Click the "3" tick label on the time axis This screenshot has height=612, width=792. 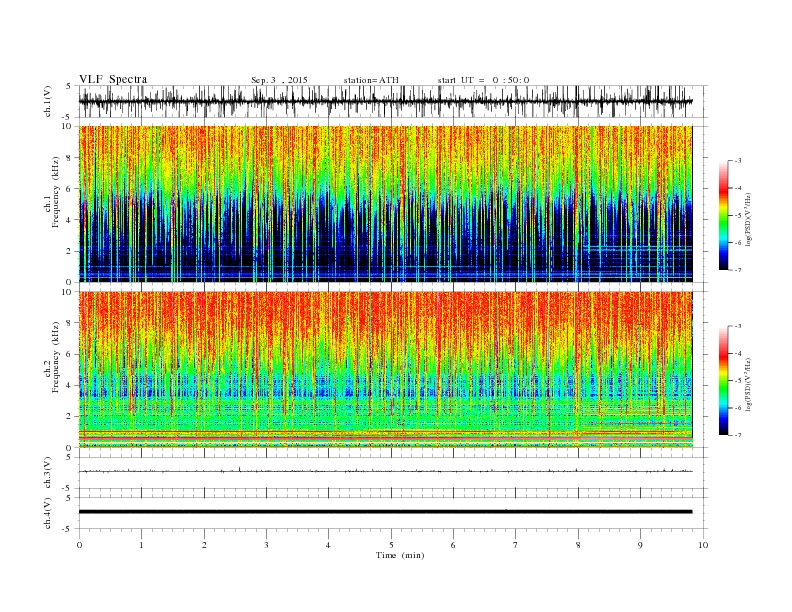[x=266, y=545]
